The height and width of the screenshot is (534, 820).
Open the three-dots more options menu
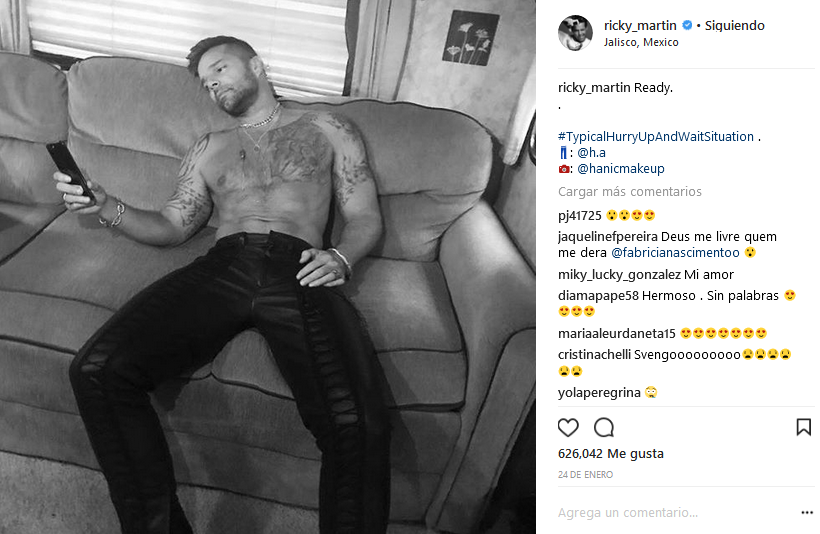[807, 513]
